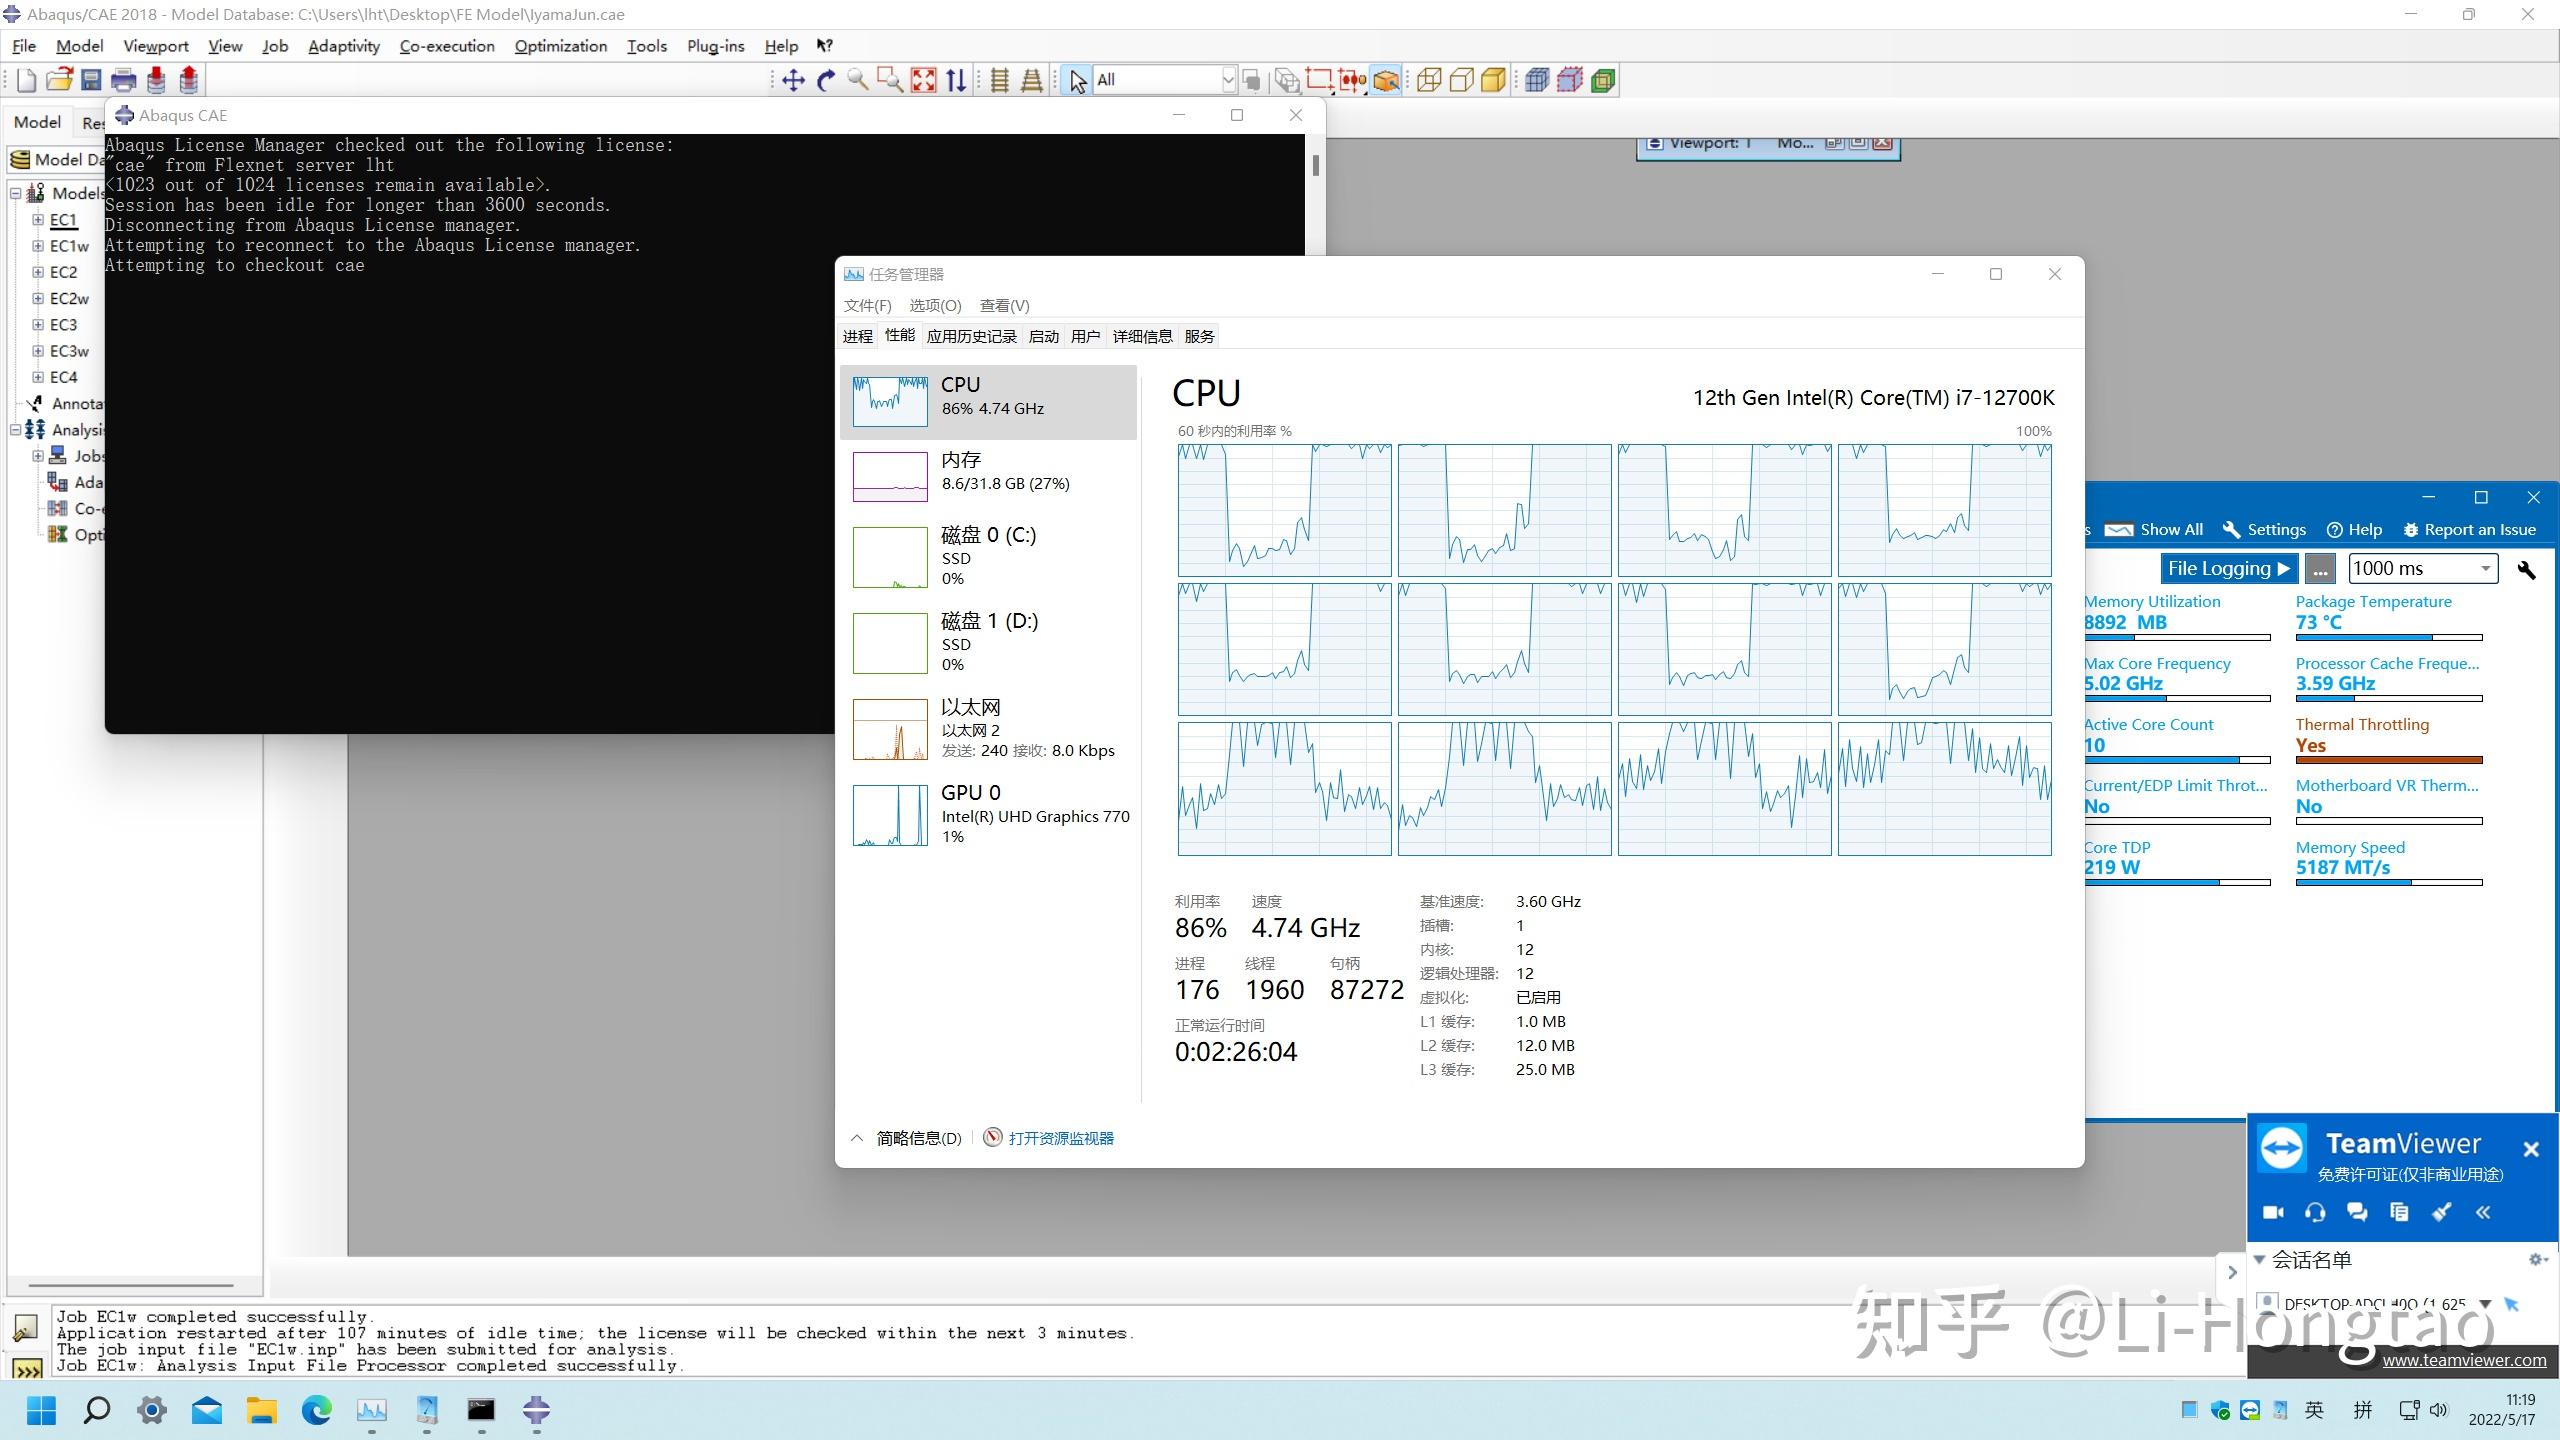Screen dimensions: 2560x1440
Task: Click Report an Issue link
Action: pos(2470,530)
